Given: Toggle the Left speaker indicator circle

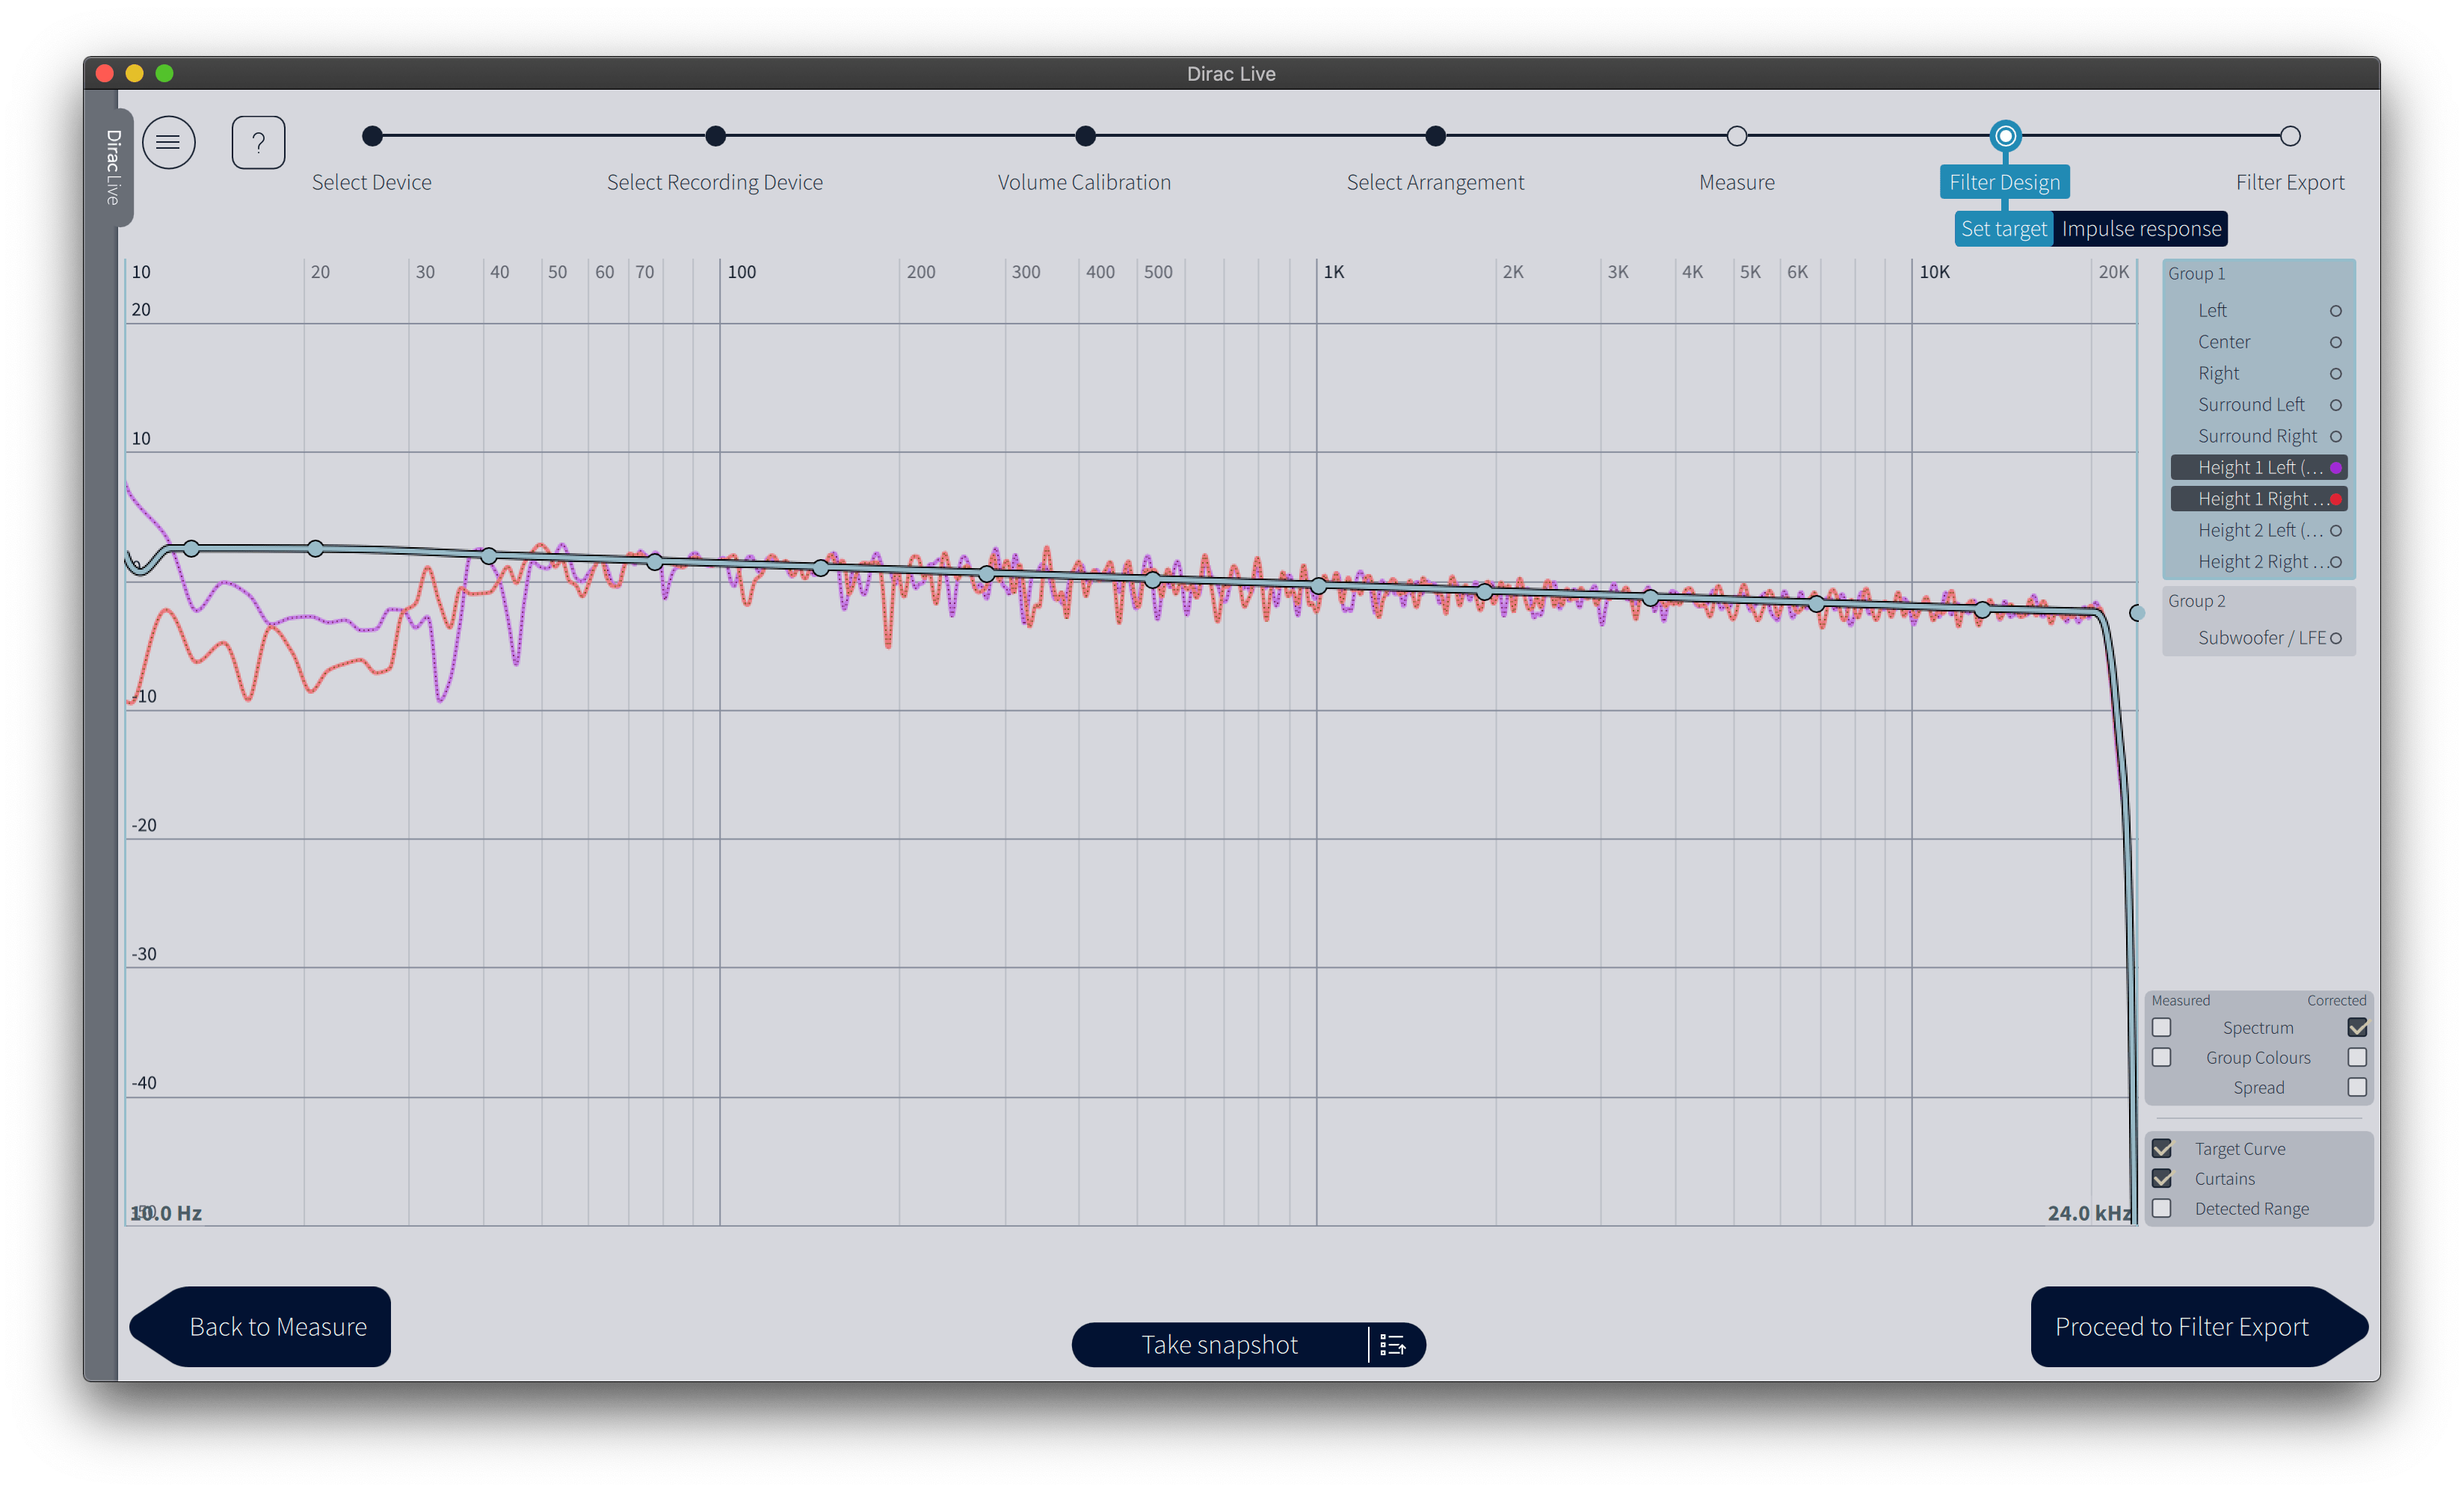Looking at the screenshot, I should tap(2336, 311).
